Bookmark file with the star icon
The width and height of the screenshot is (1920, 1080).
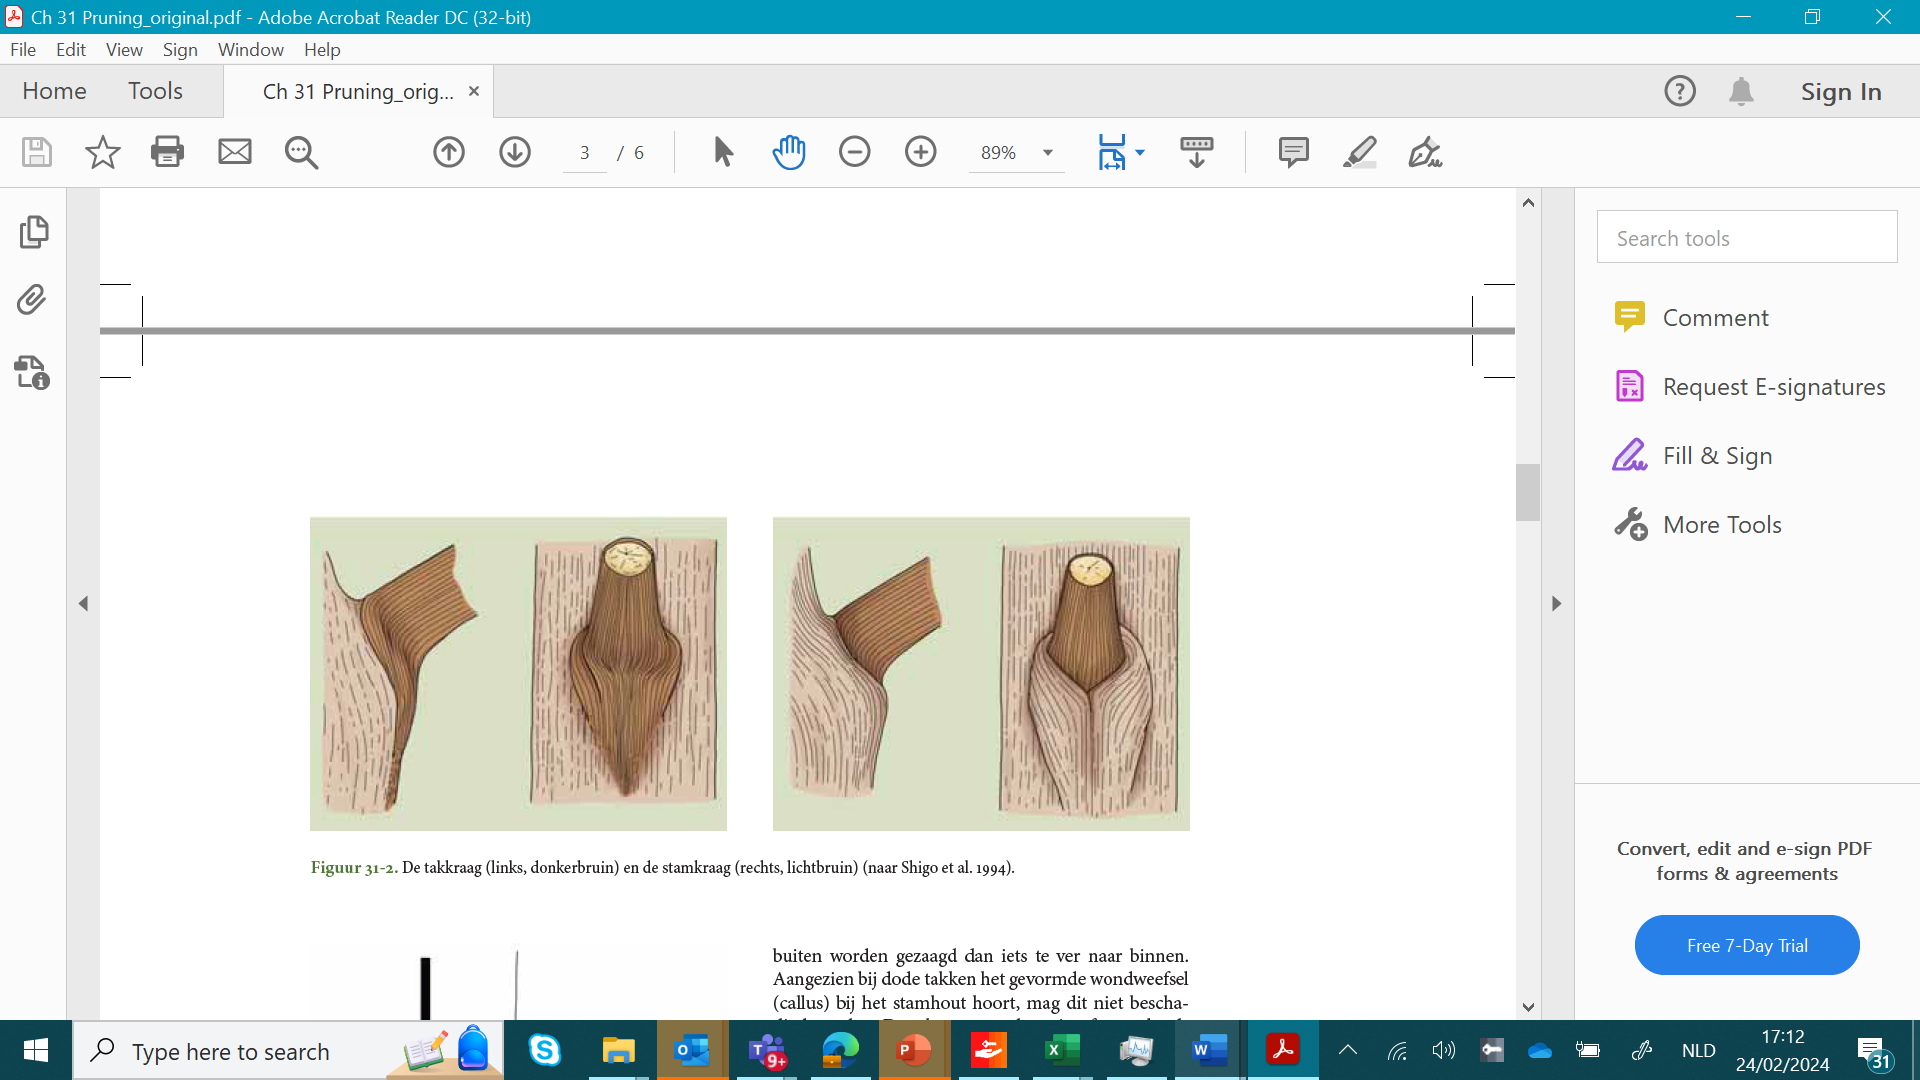pyautogui.click(x=102, y=152)
